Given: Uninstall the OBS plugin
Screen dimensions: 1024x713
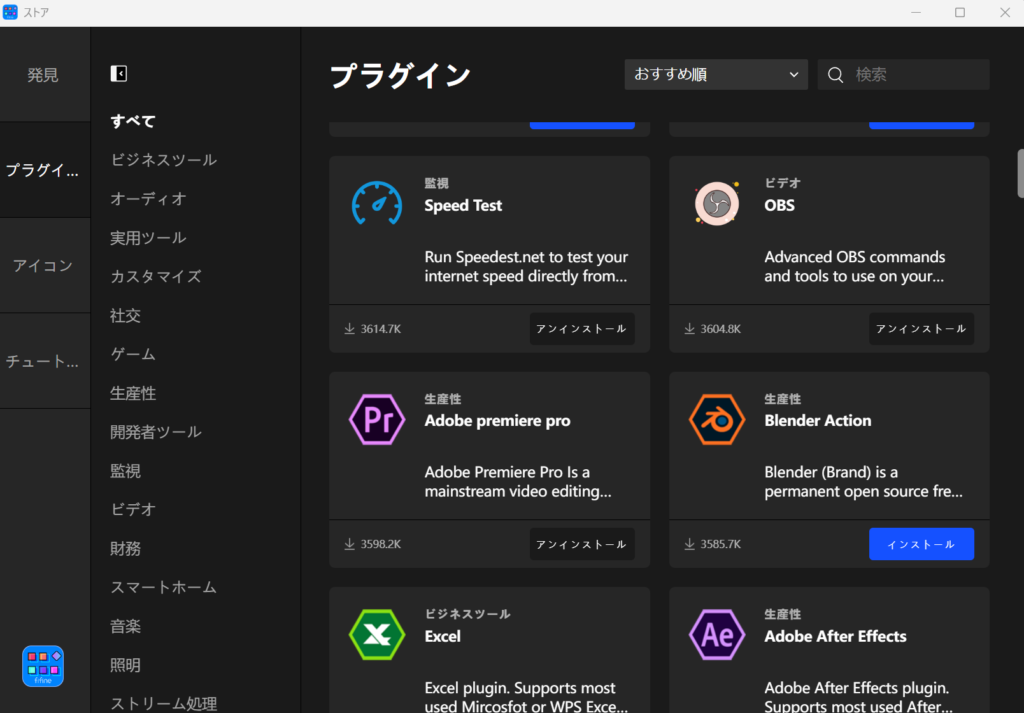Looking at the screenshot, I should click(x=921, y=329).
